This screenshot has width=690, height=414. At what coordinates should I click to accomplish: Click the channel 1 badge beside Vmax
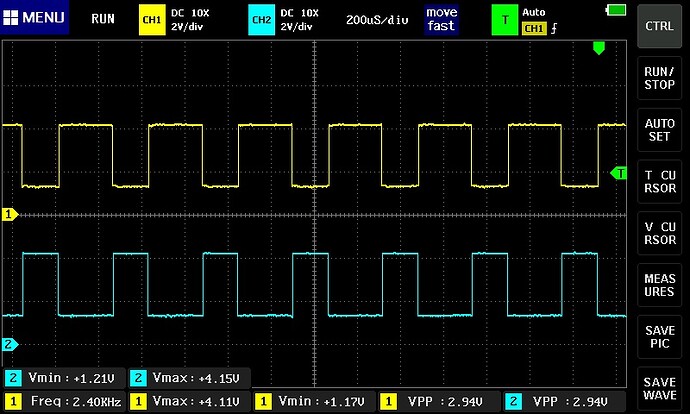tap(138, 401)
